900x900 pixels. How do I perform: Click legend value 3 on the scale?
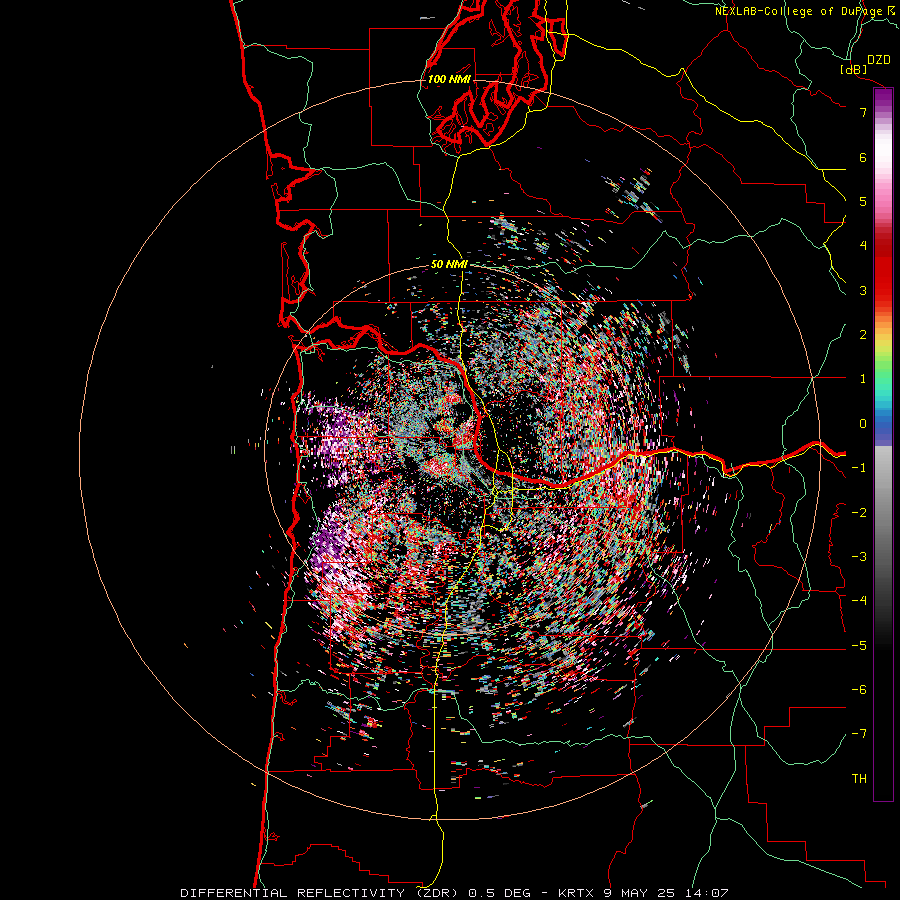click(863, 290)
